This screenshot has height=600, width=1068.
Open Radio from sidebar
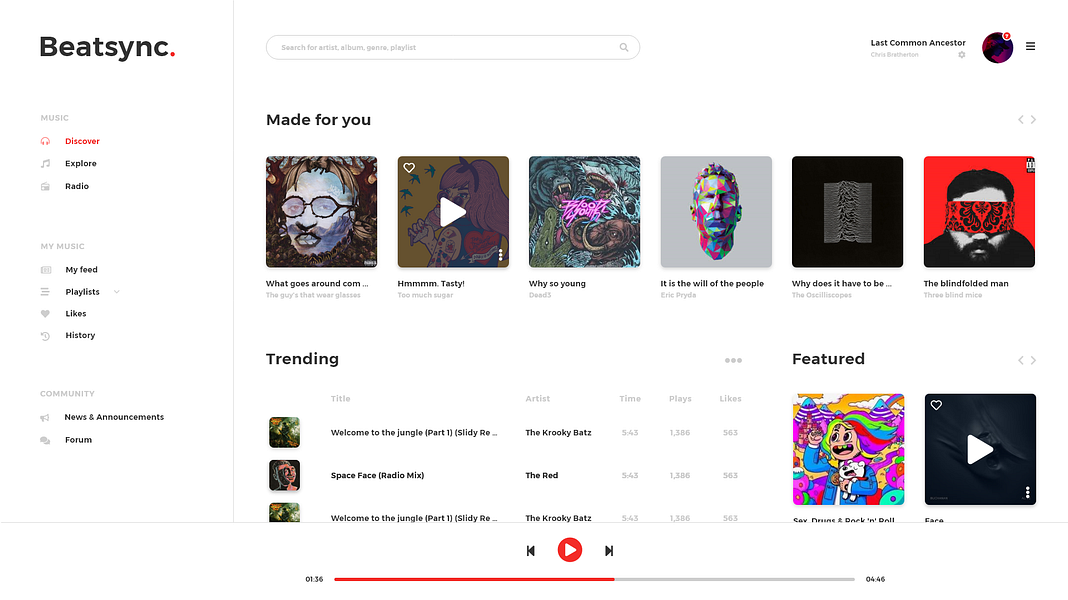coord(77,186)
